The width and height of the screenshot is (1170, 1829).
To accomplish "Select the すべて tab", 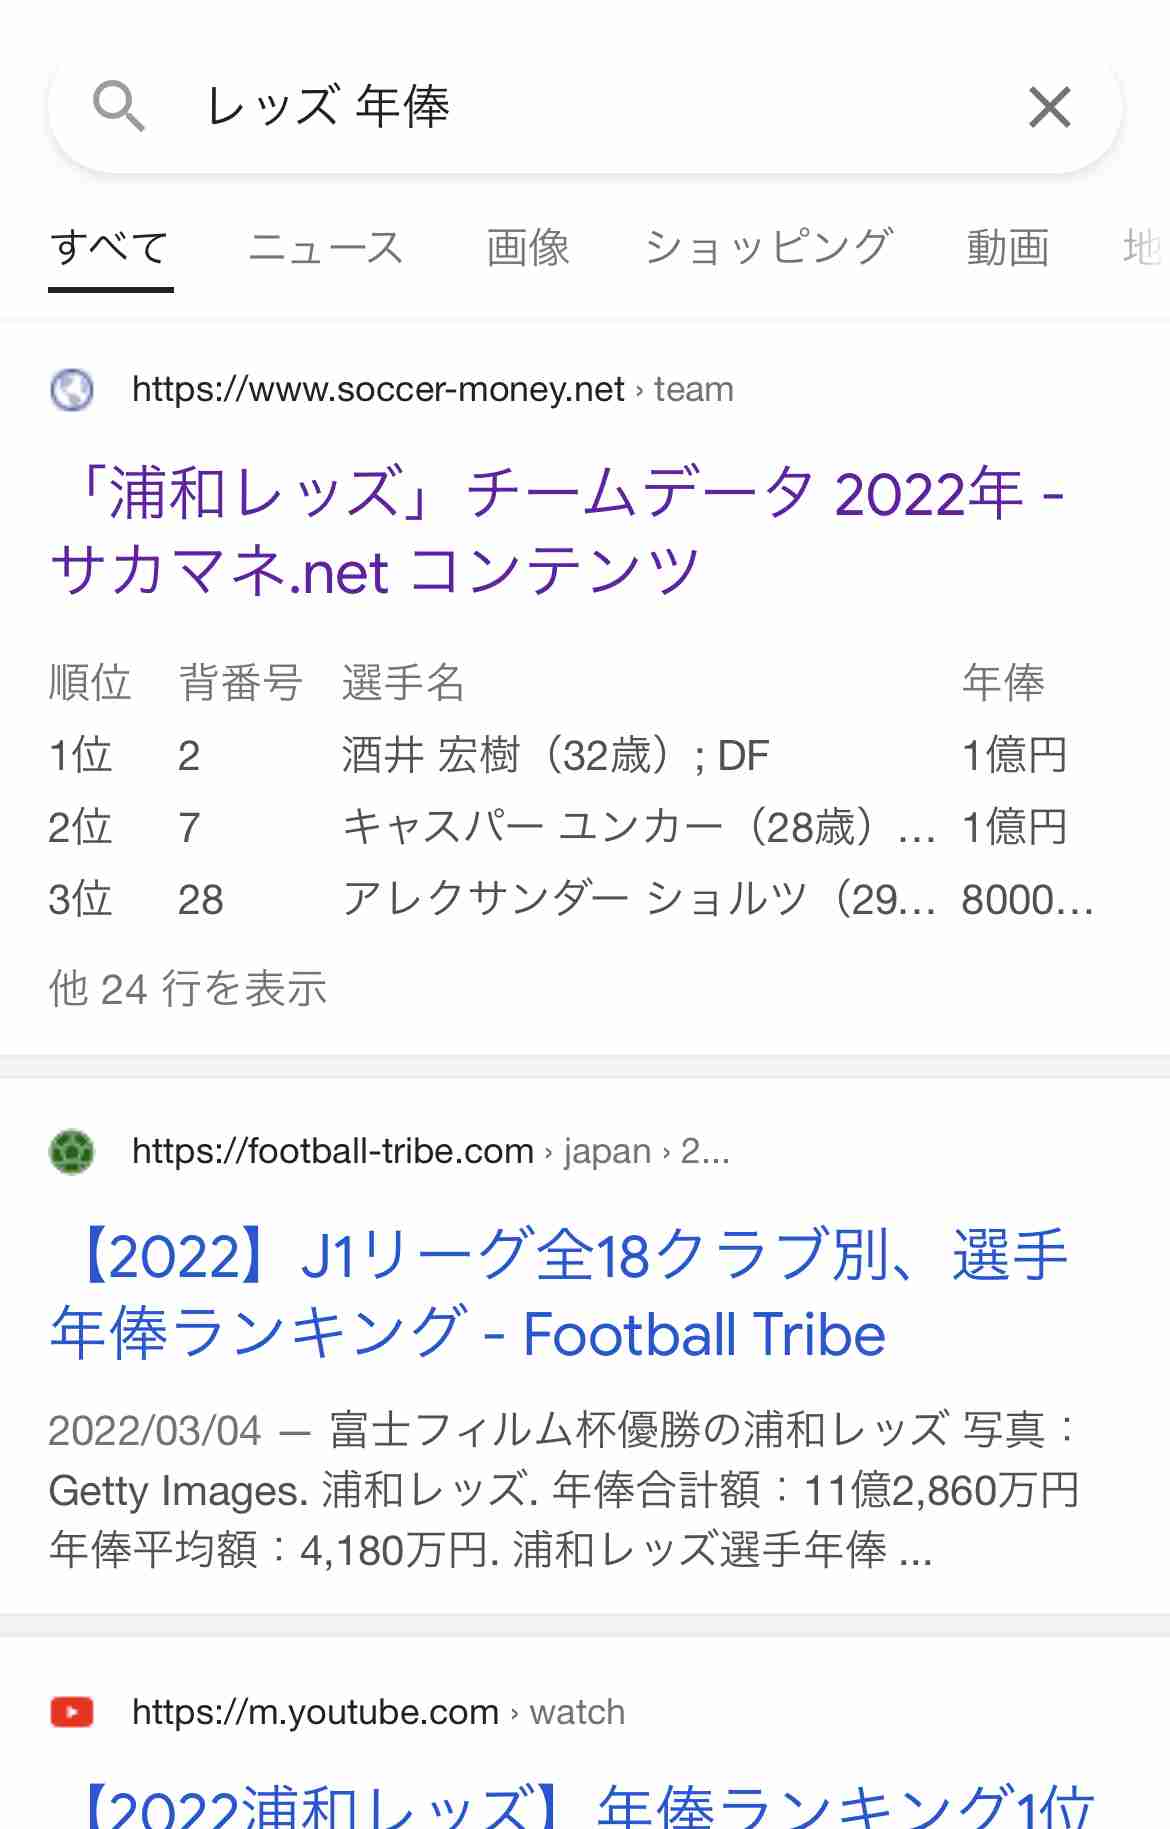I will tap(110, 248).
